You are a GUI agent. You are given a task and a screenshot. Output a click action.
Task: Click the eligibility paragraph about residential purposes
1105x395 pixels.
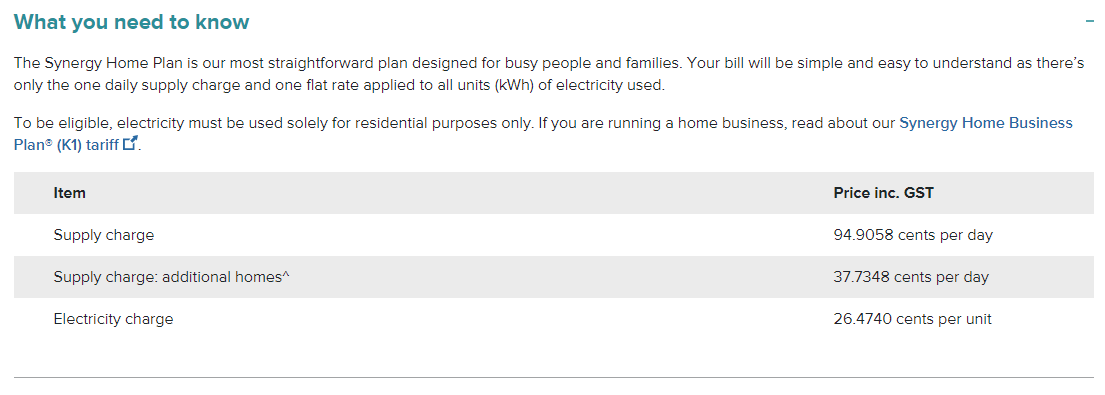(543, 134)
